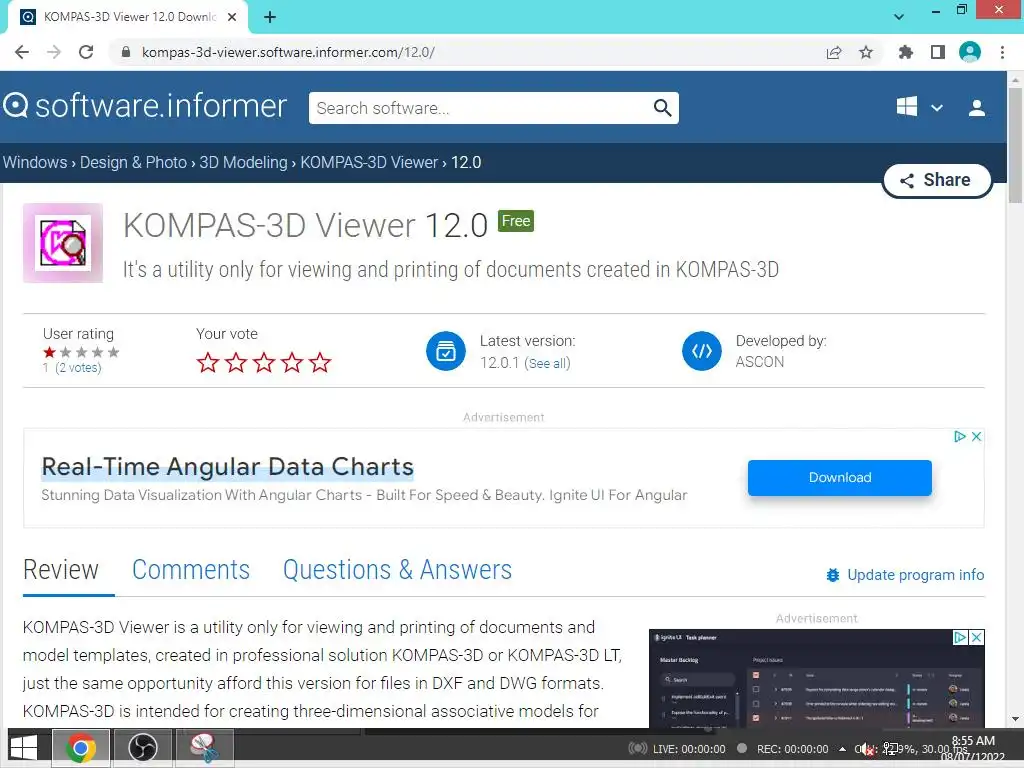Open Chrome extensions puzzle icon
Screen dimensions: 1024x768
click(x=905, y=52)
